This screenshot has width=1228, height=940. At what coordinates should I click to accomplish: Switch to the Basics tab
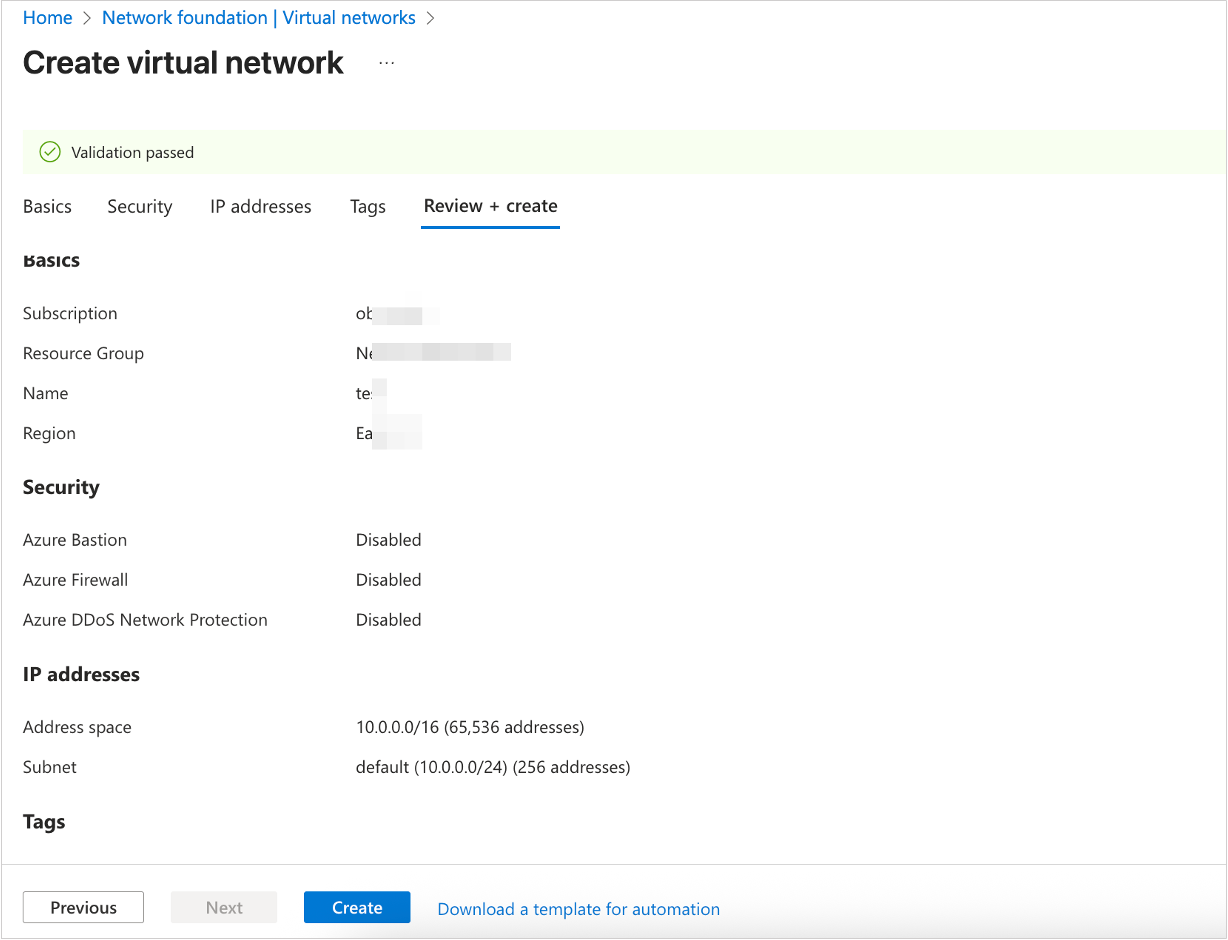(47, 206)
